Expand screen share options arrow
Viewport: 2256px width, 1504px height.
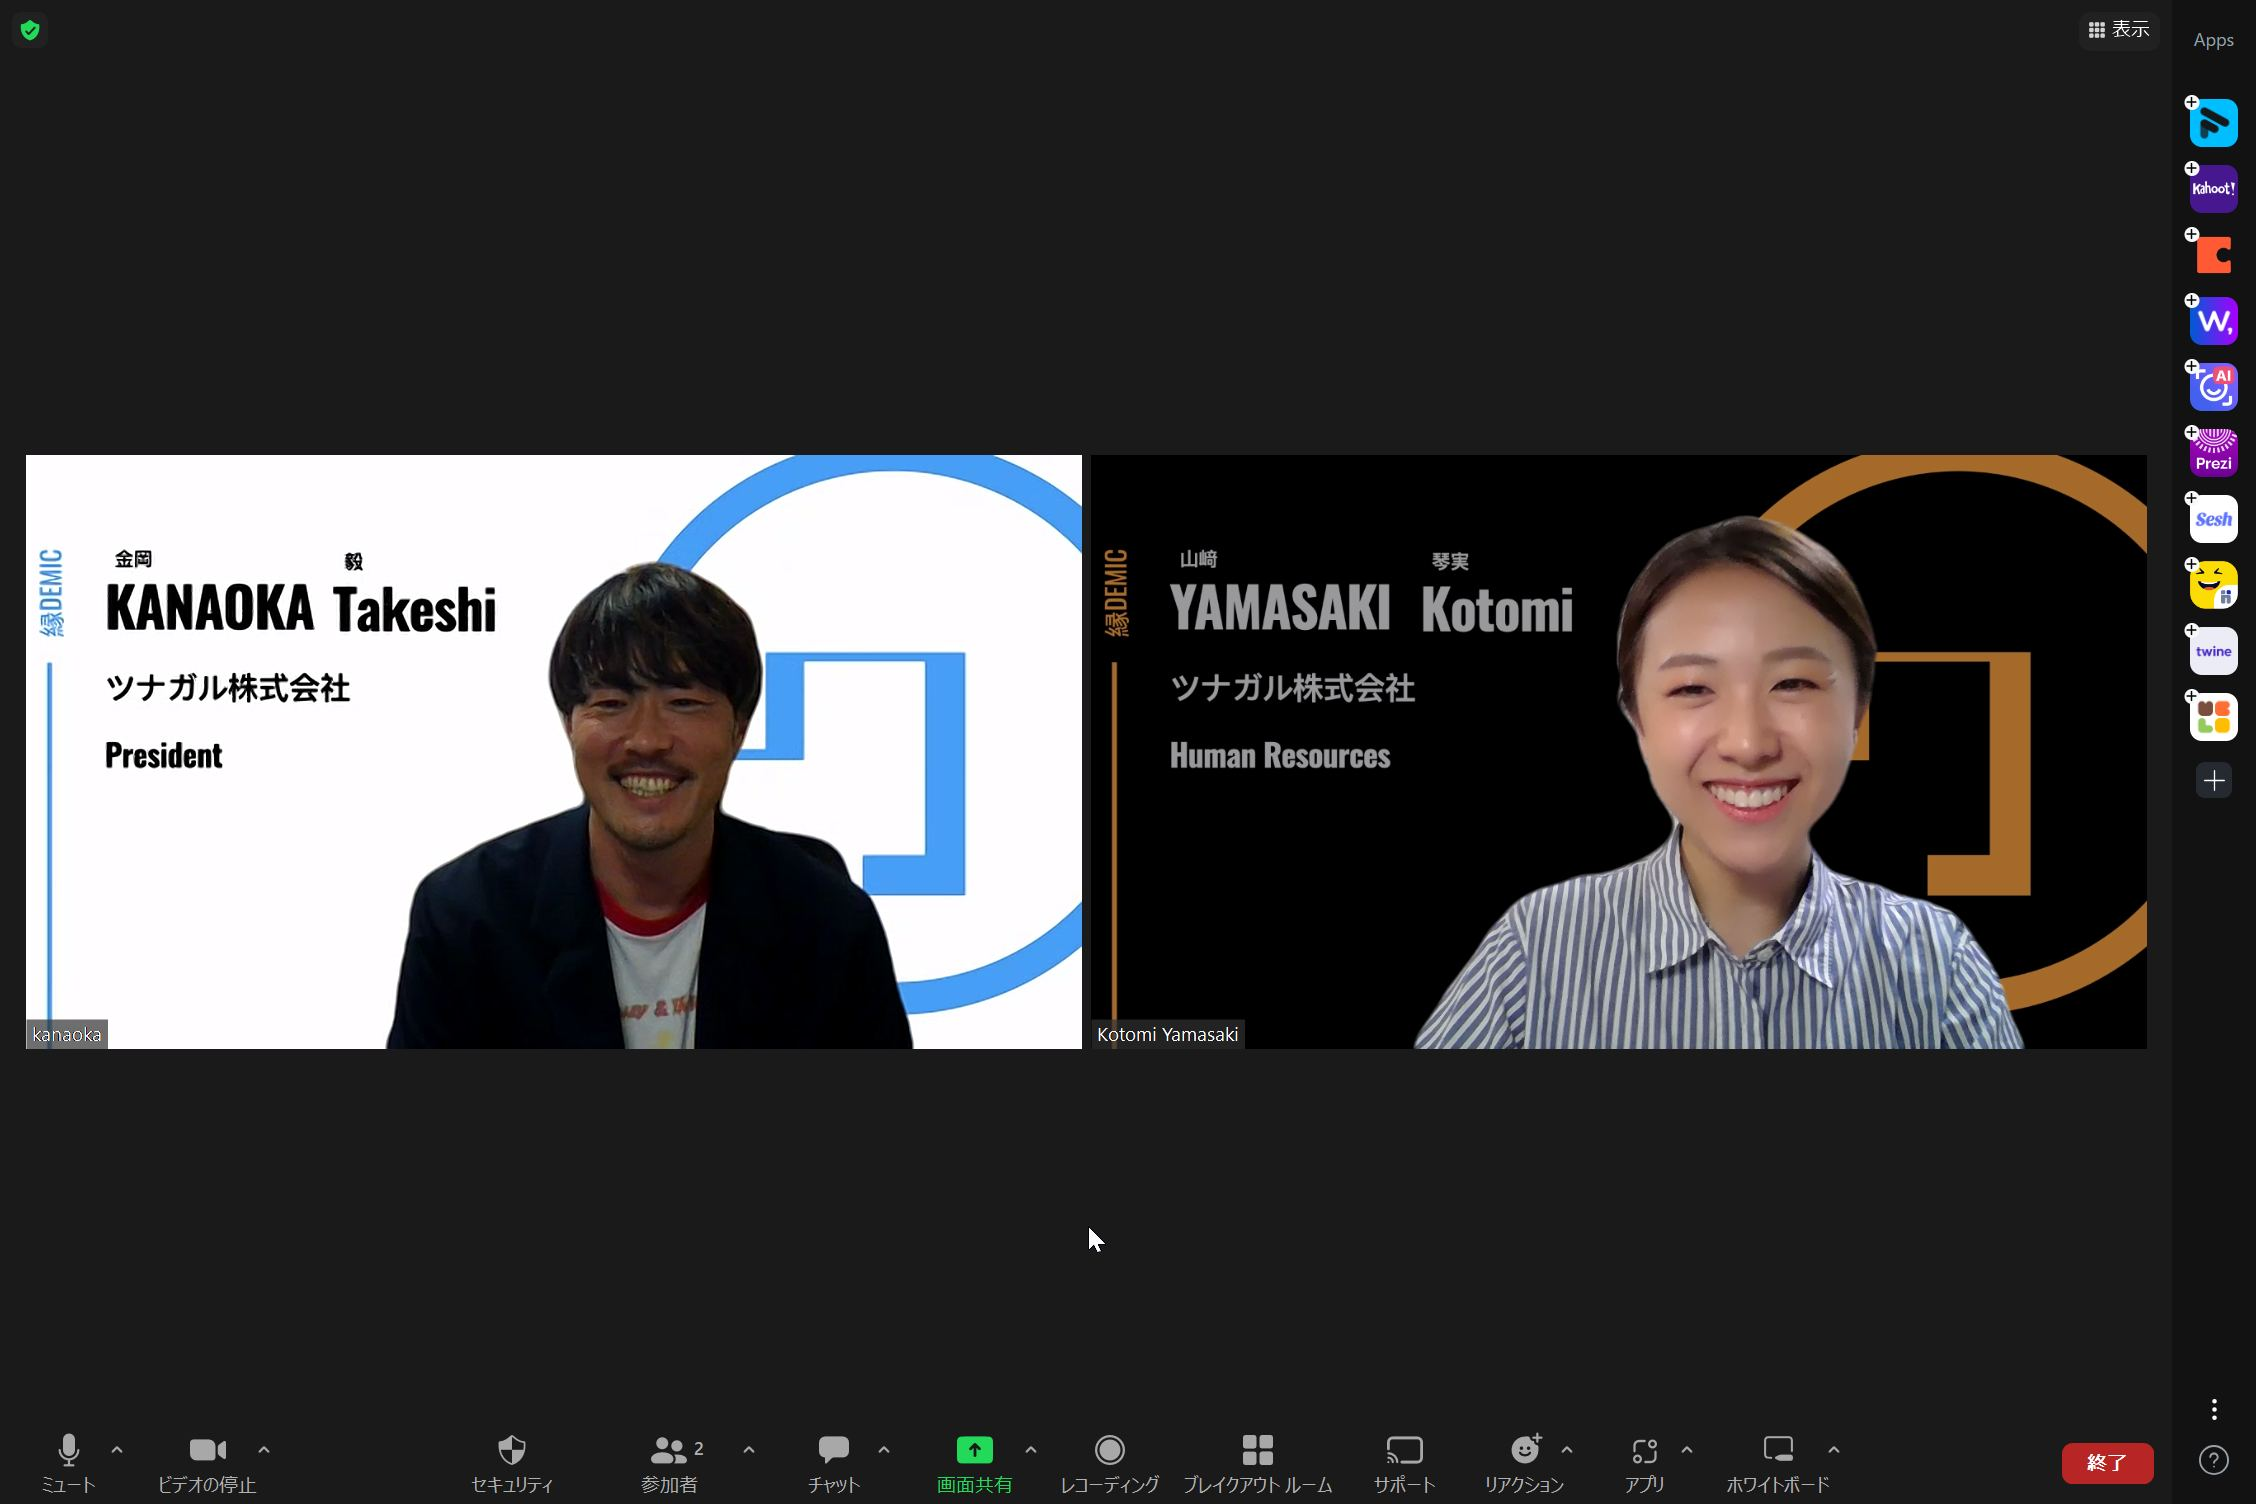[1031, 1449]
